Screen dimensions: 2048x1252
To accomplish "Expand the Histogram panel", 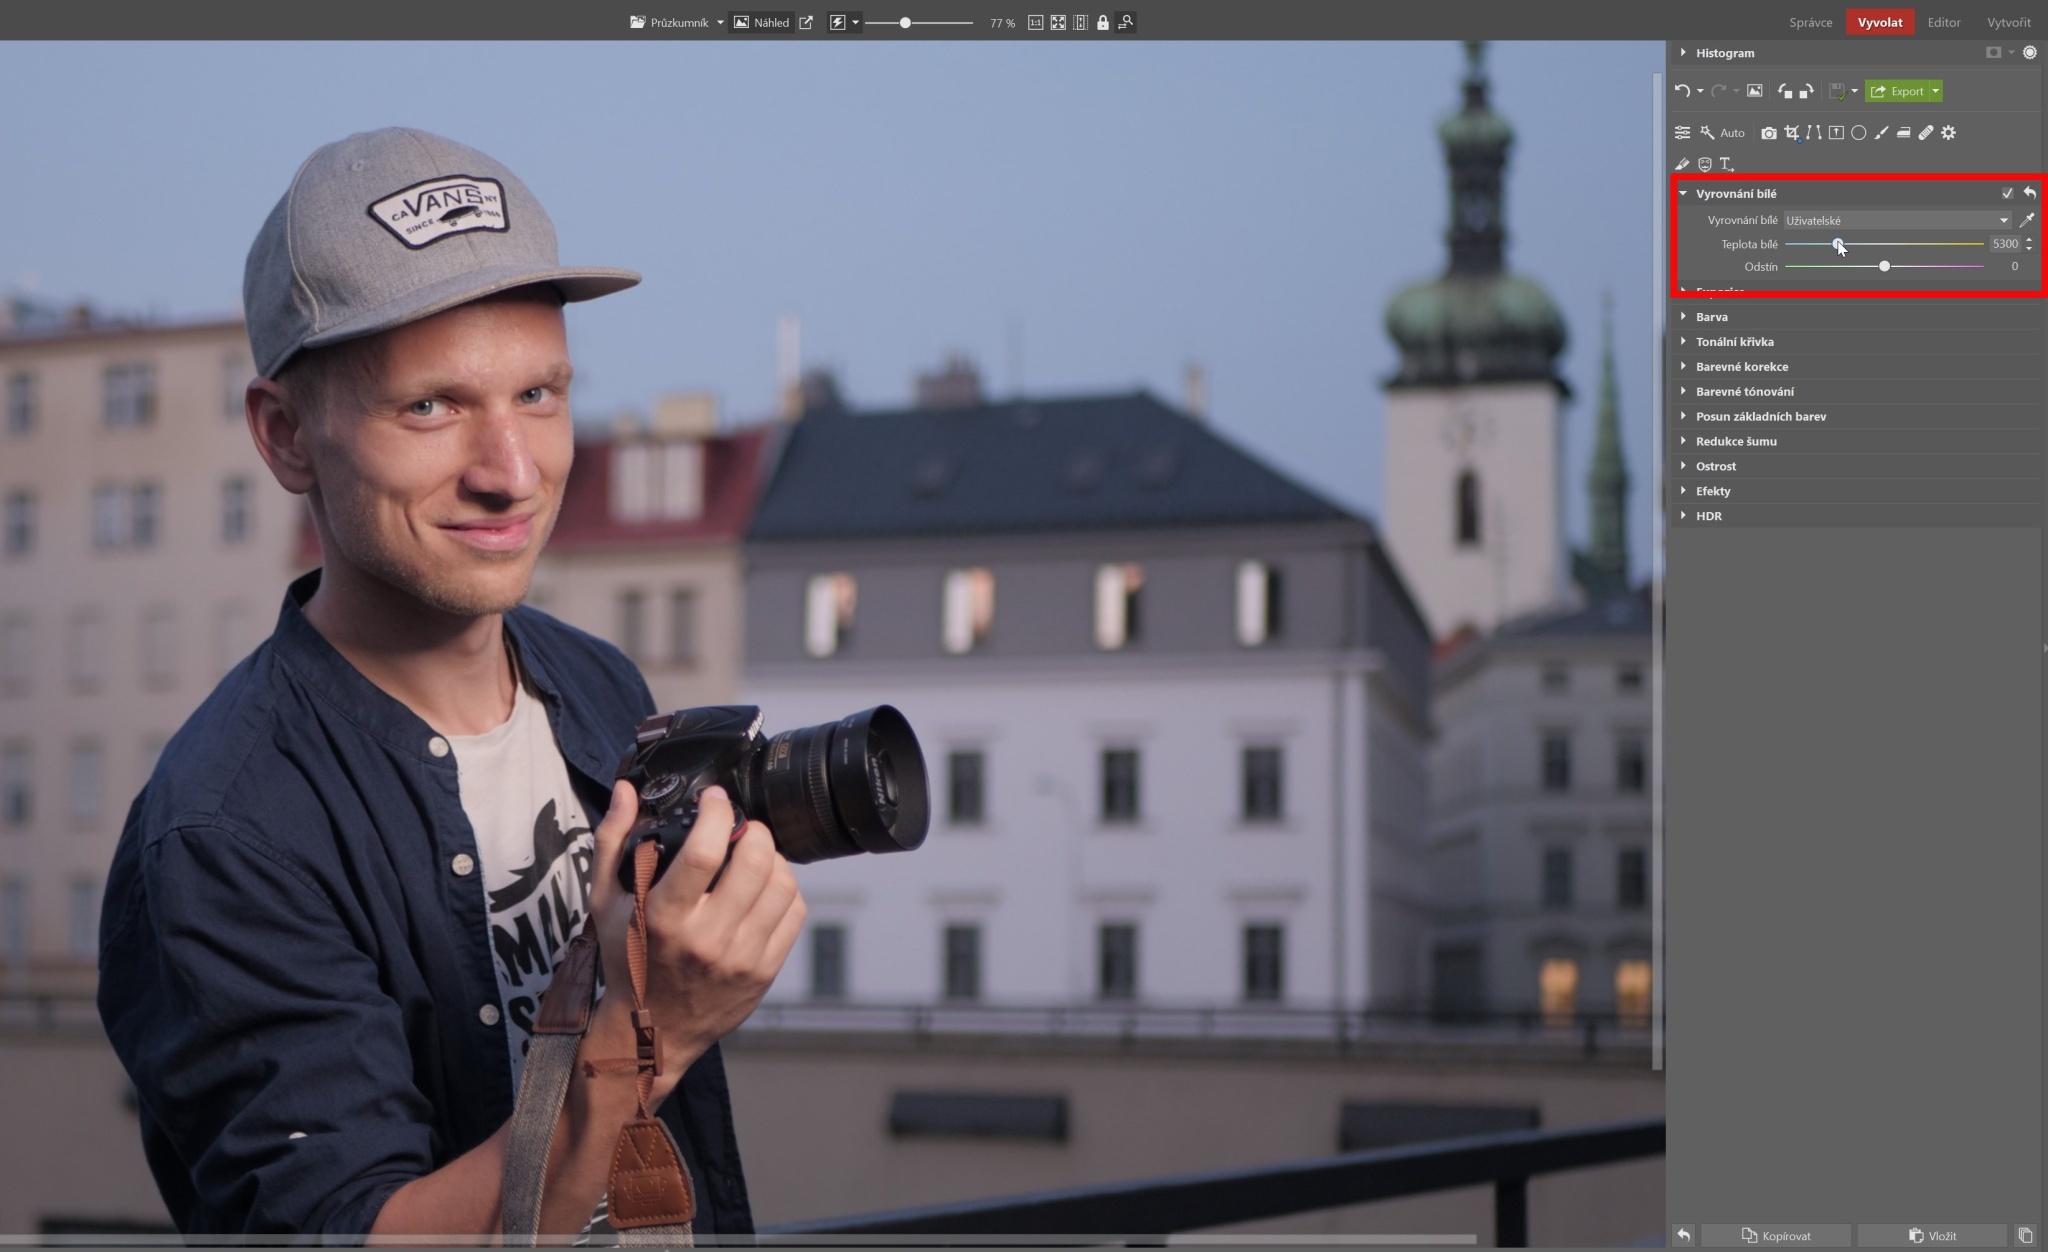I will pyautogui.click(x=1683, y=53).
